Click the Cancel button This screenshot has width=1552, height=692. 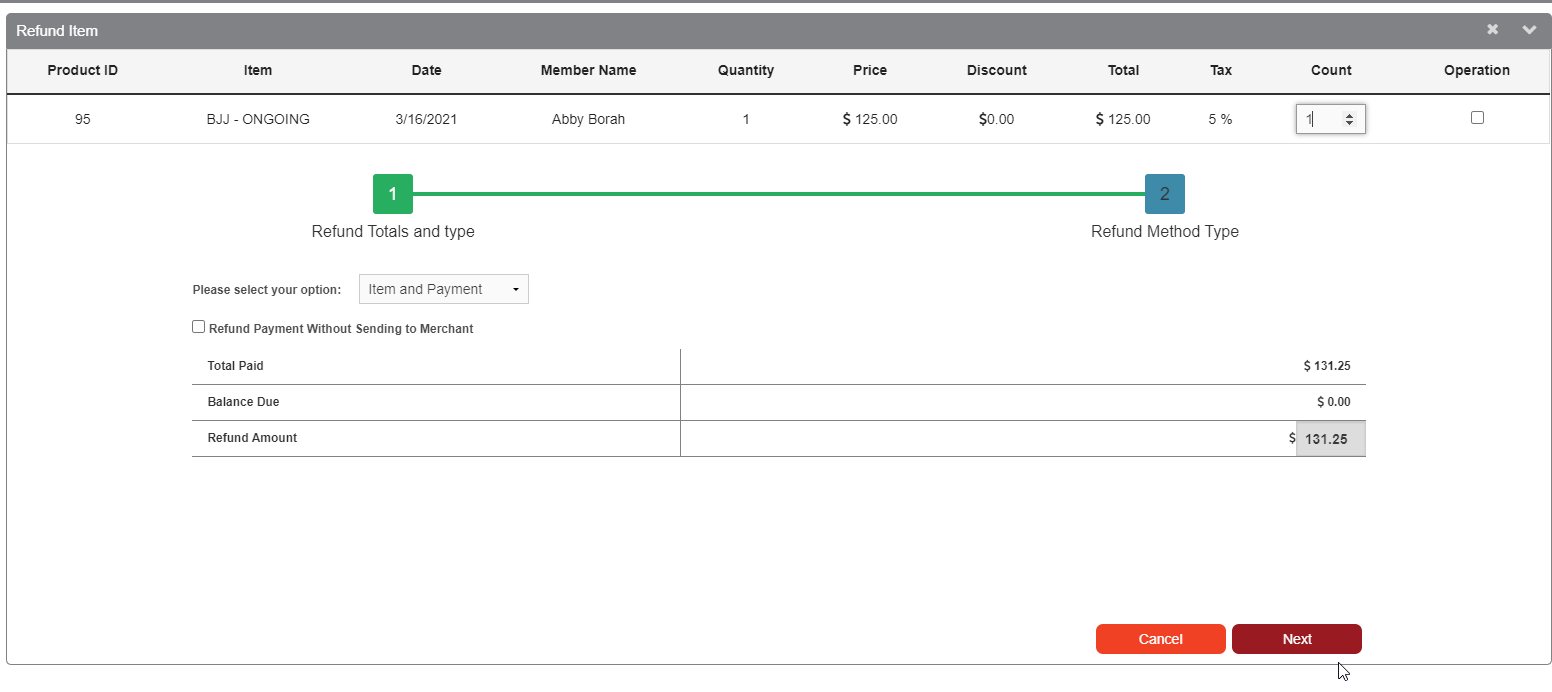click(1160, 639)
